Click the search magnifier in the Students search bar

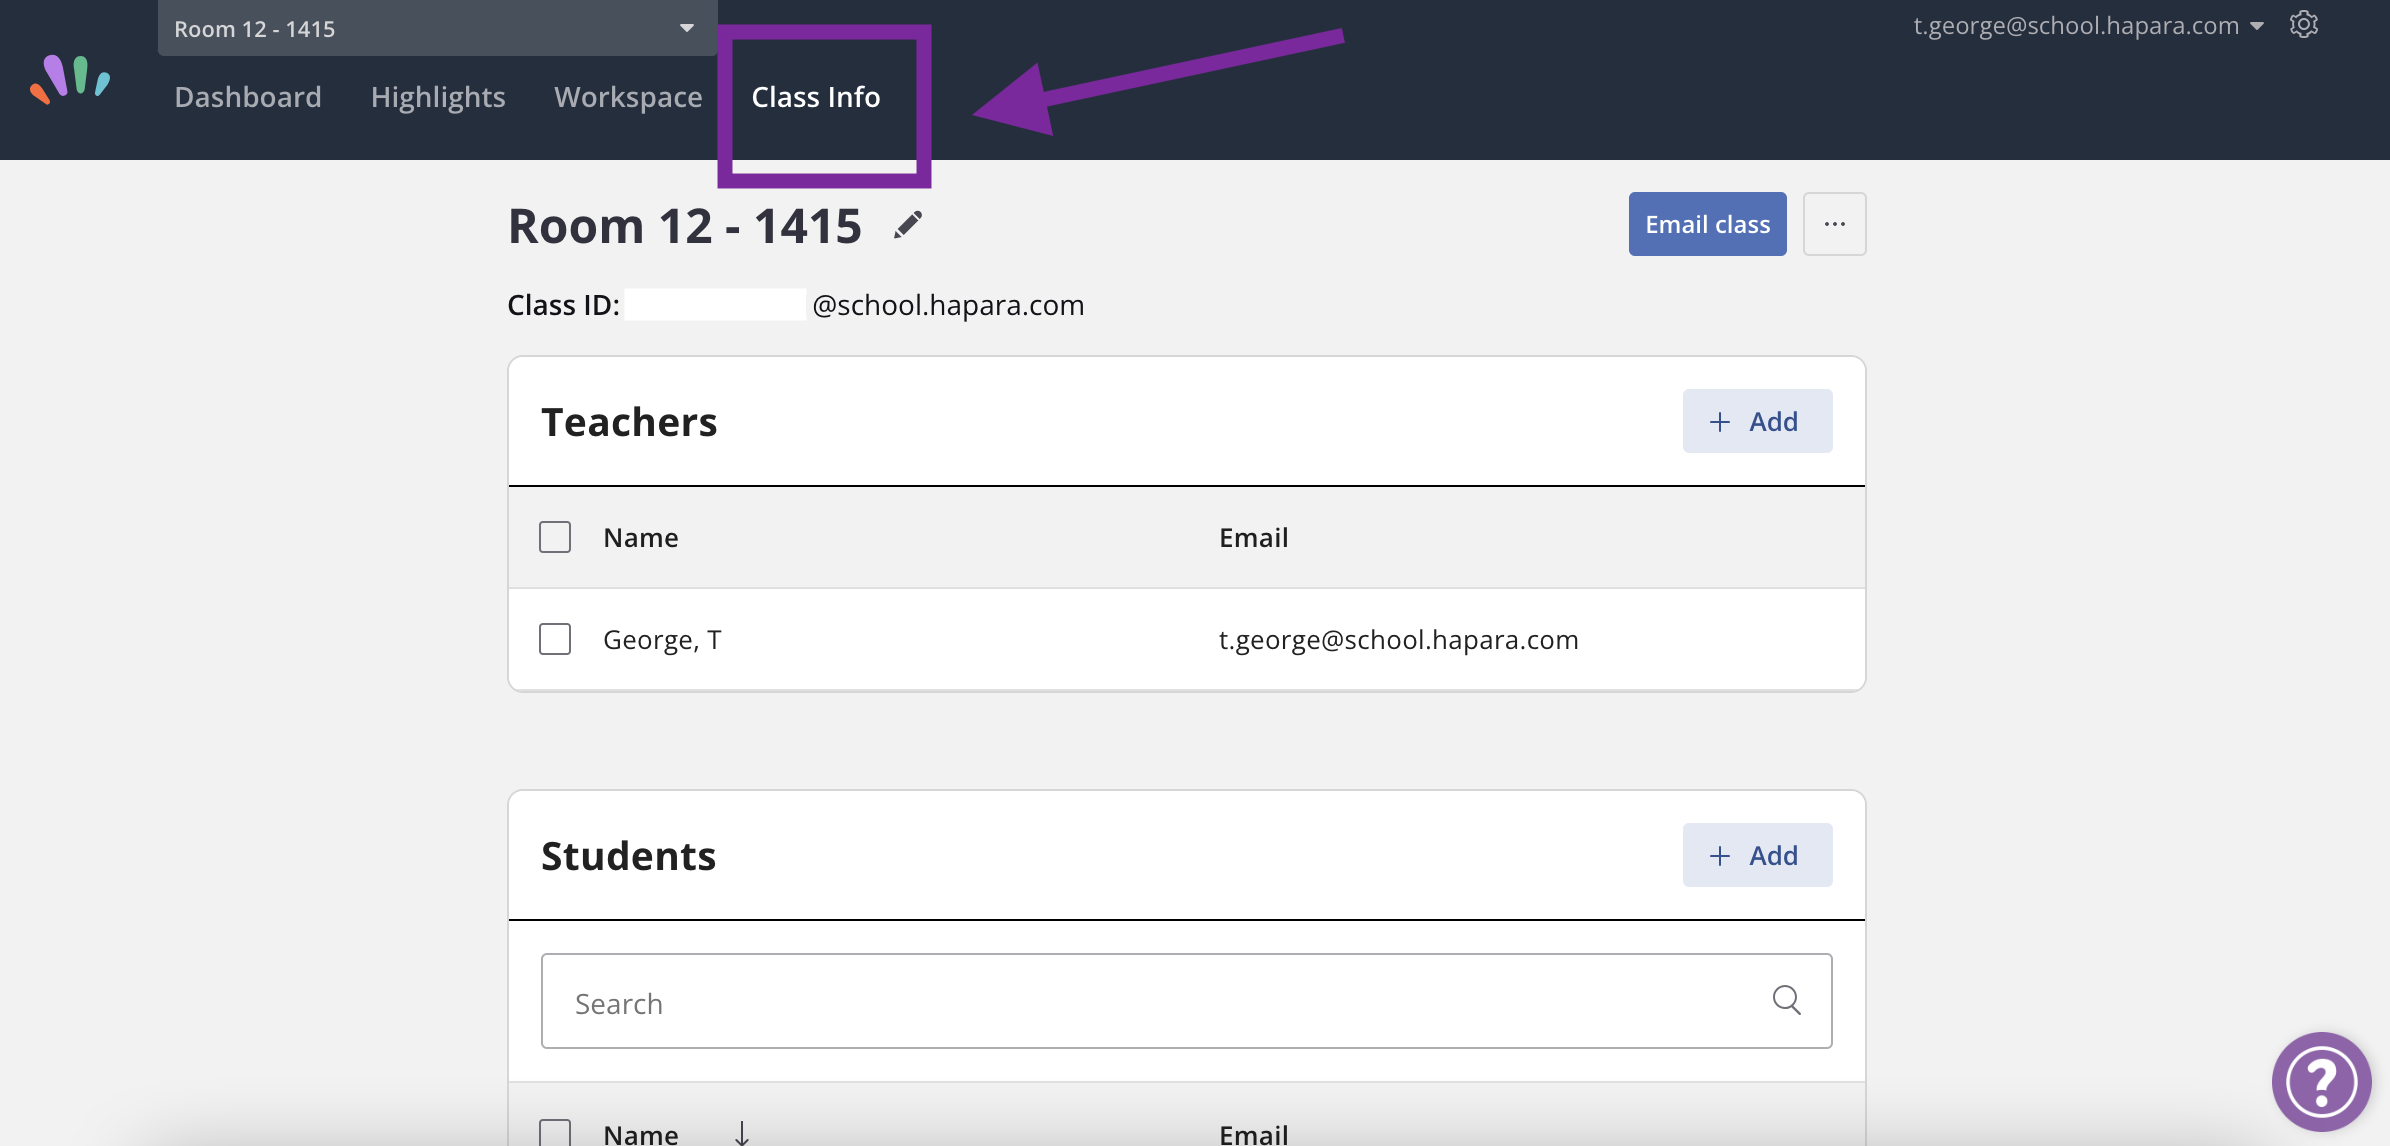[1786, 1000]
